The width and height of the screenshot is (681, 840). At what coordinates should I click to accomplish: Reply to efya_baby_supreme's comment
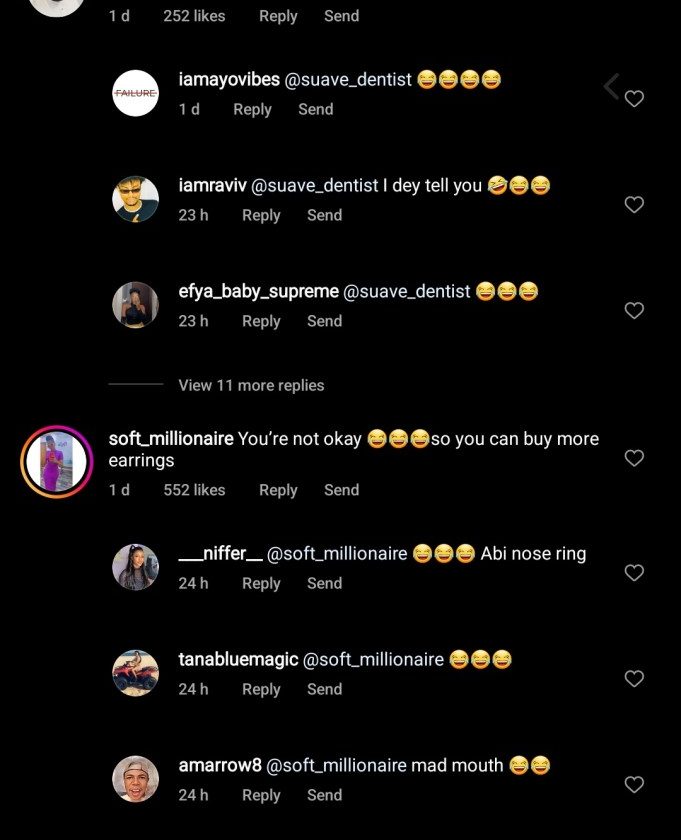261,321
